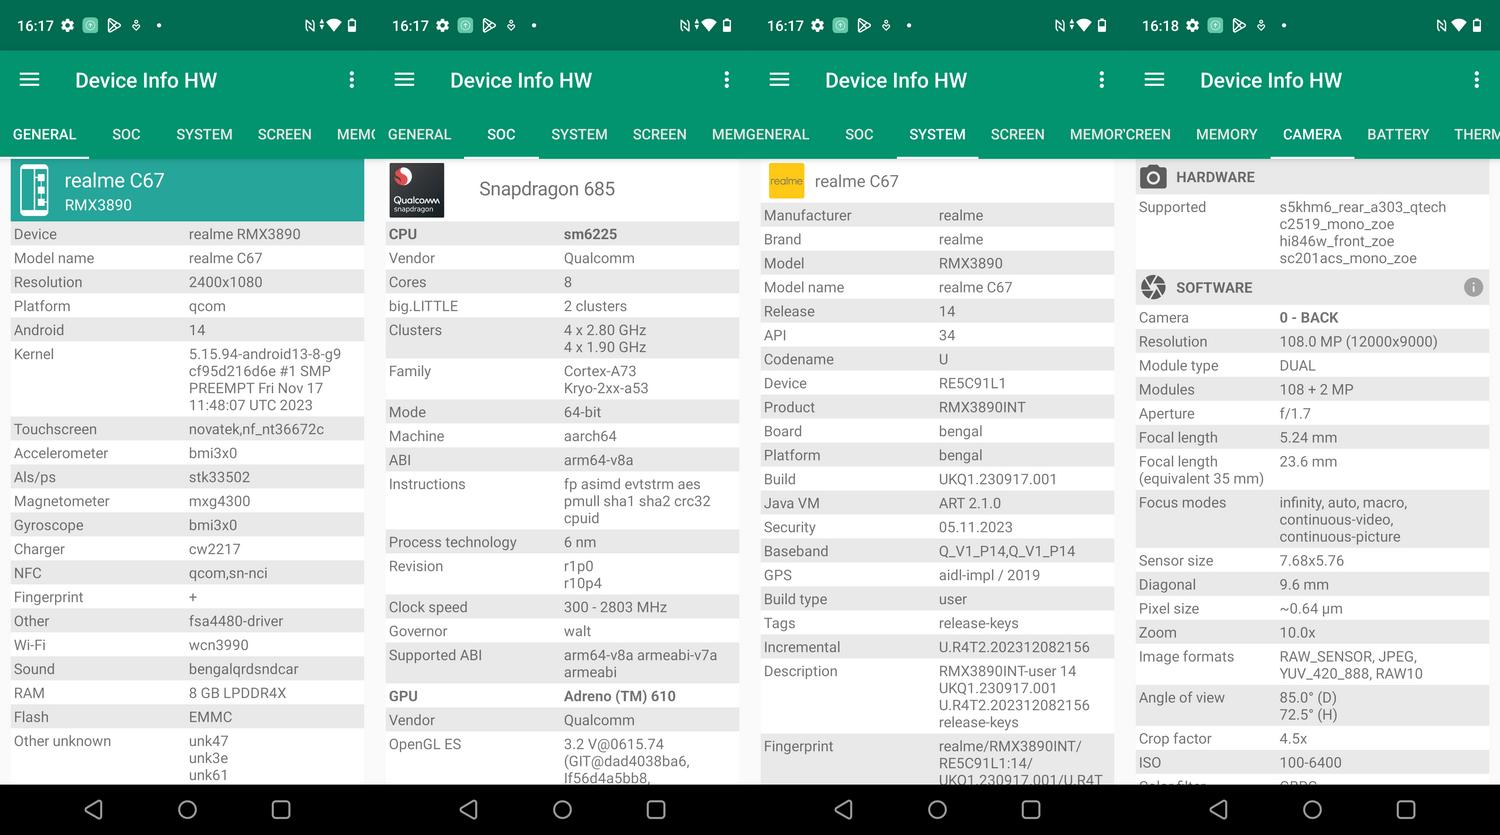Viewport: 1500px width, 835px height.
Task: Open the three-dot overflow menu on the Snapdragon SOC screen
Action: 726,79
